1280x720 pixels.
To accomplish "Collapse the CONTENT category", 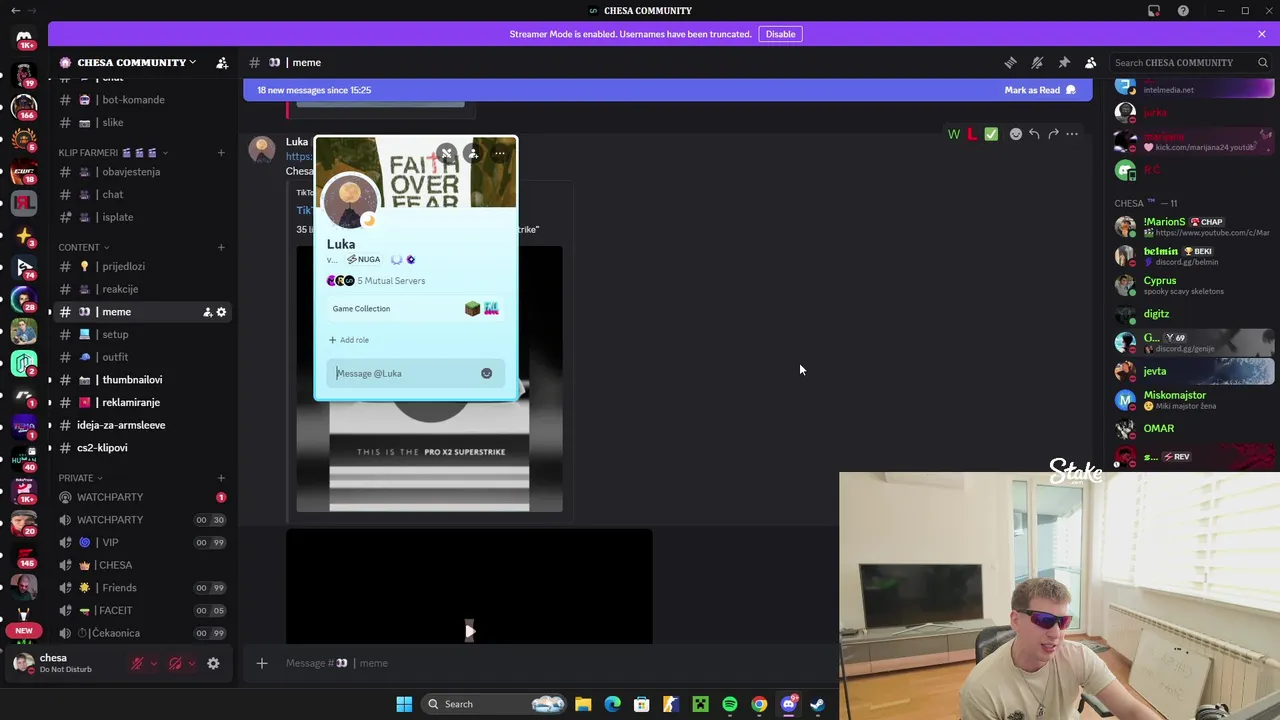I will 84,247.
